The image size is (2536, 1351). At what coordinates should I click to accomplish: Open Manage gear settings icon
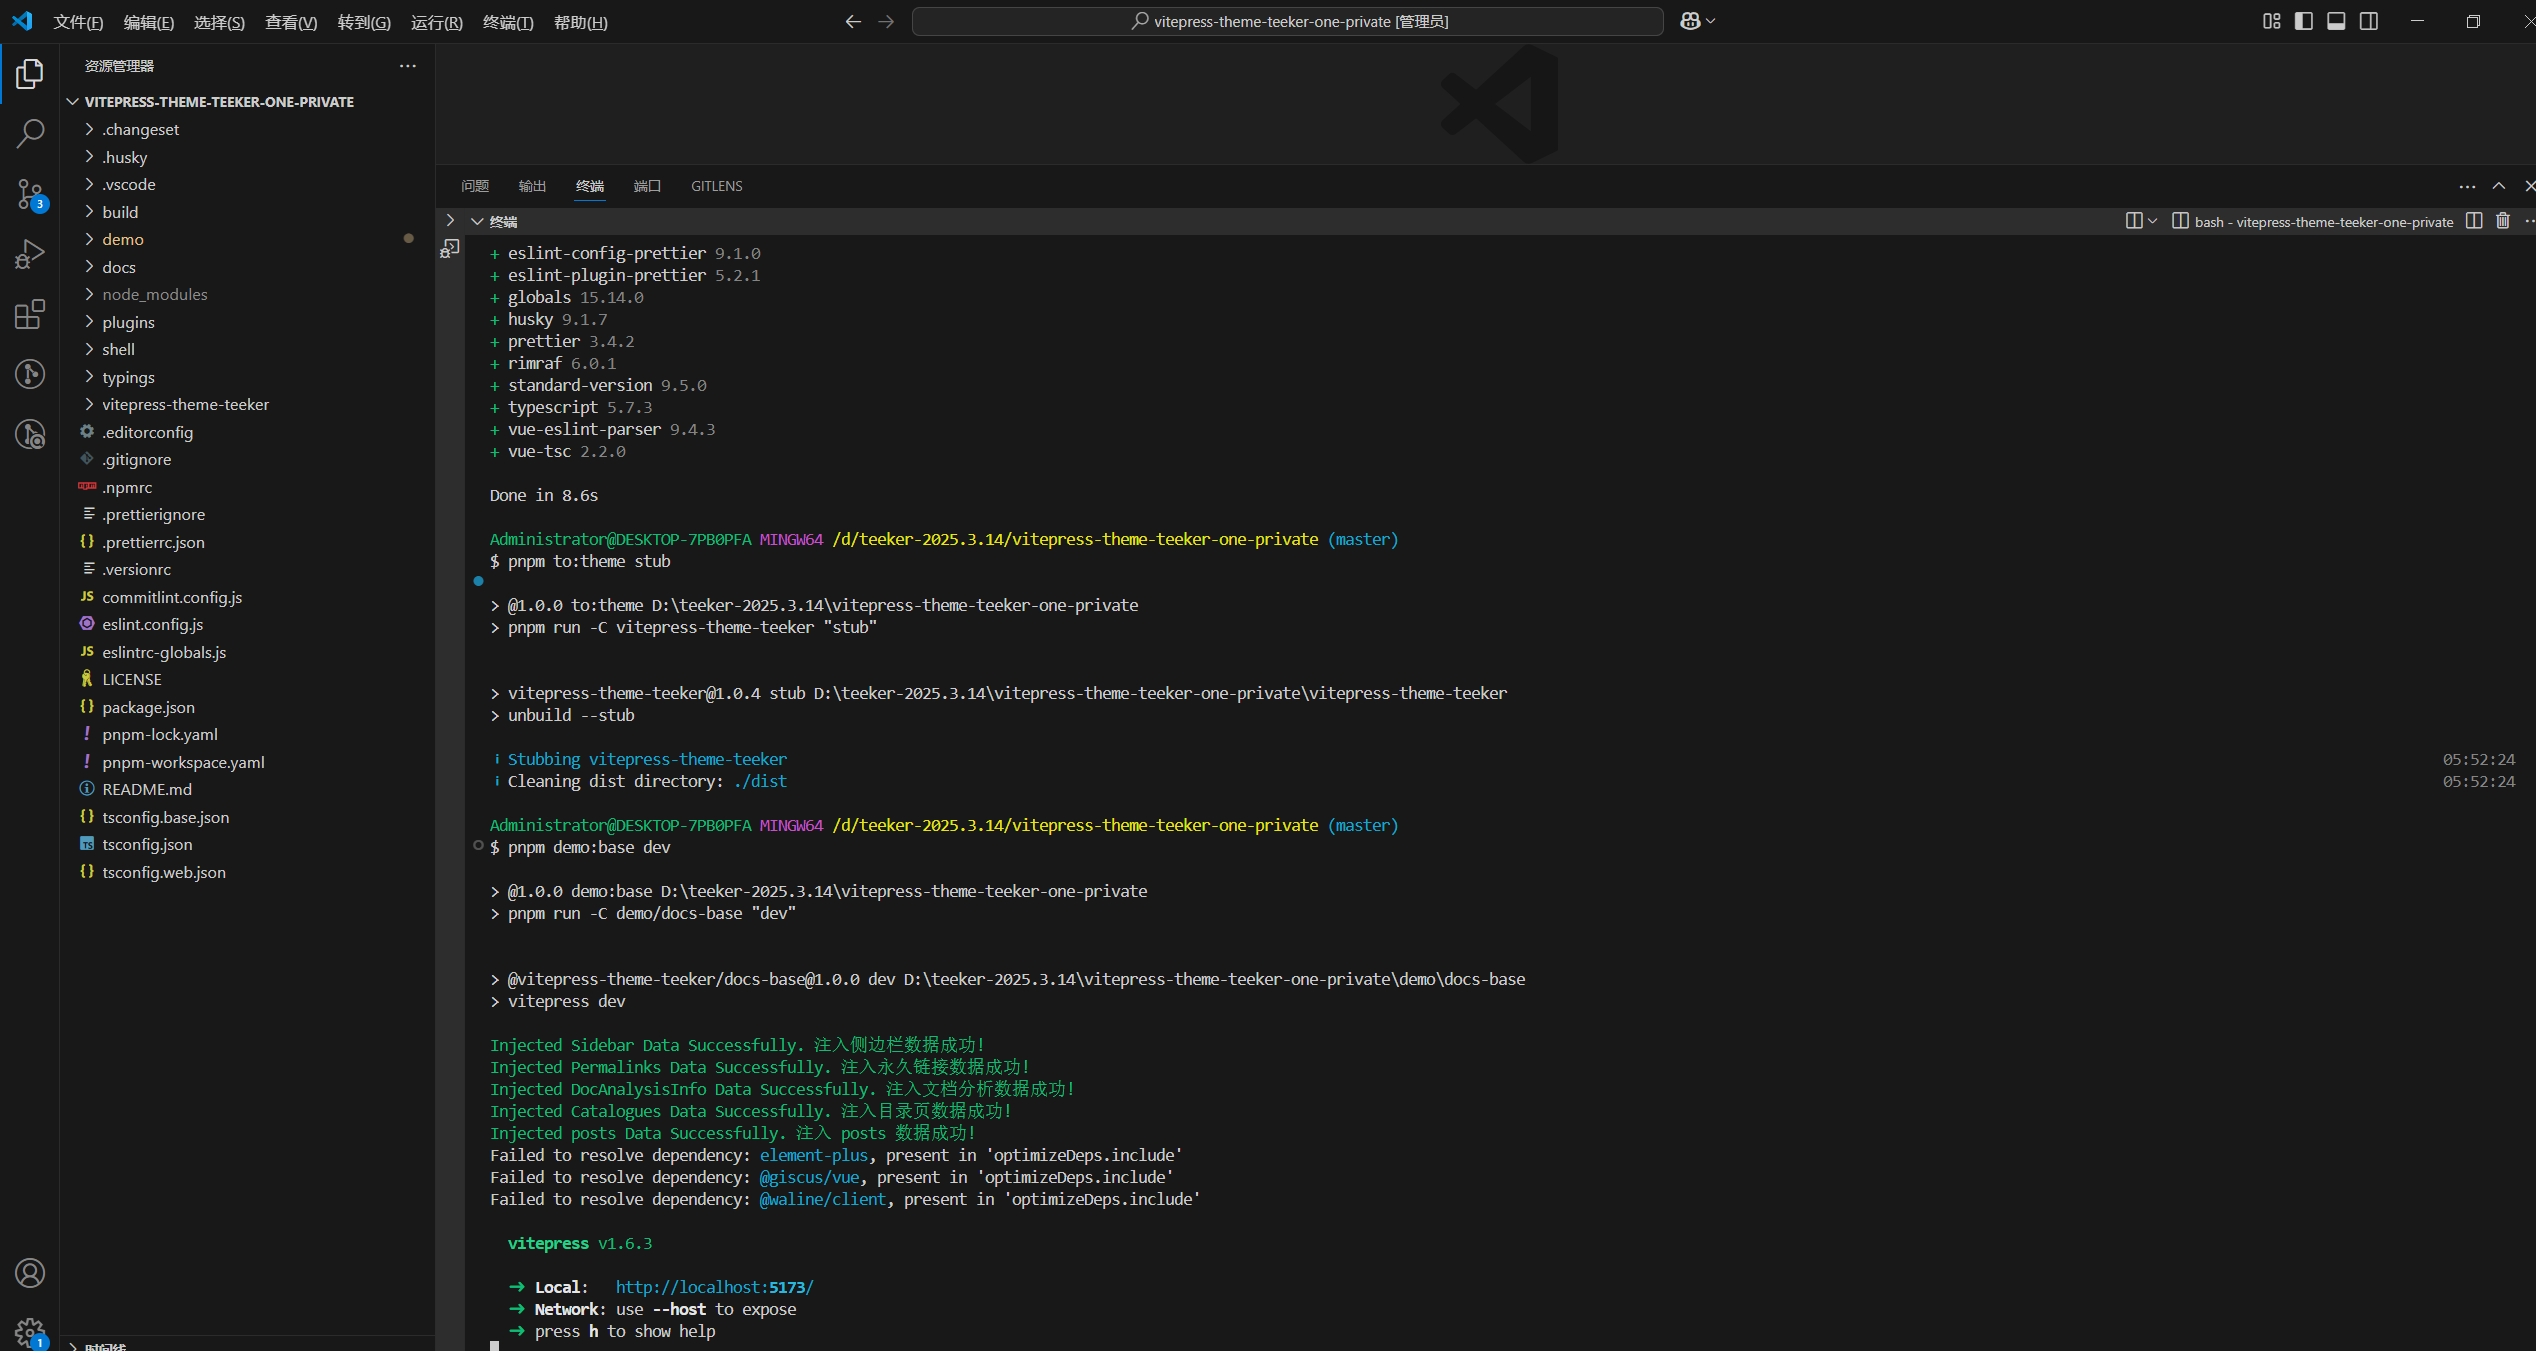(x=30, y=1332)
